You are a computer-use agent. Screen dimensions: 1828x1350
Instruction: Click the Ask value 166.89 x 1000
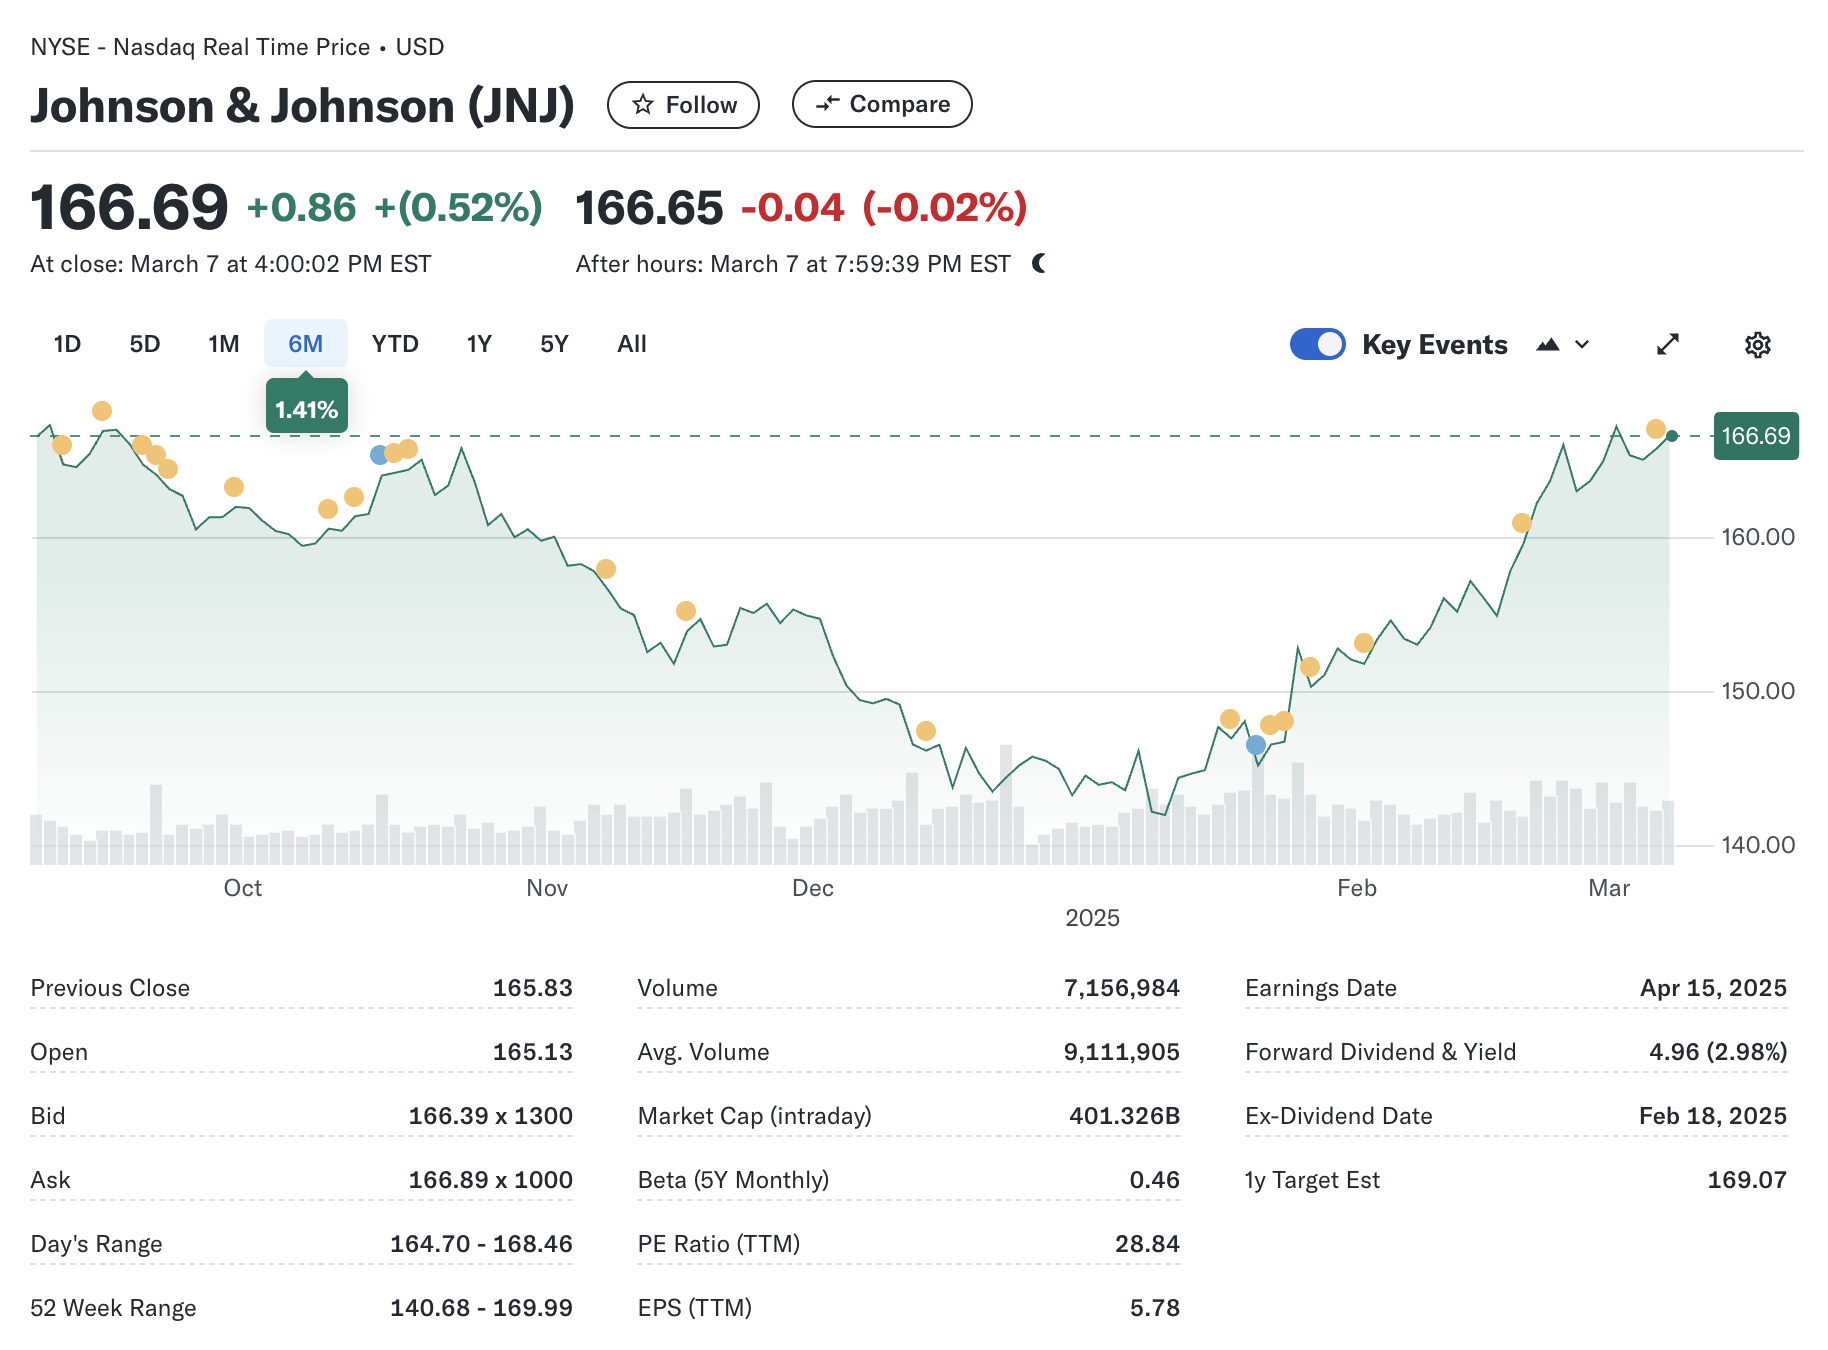490,1180
